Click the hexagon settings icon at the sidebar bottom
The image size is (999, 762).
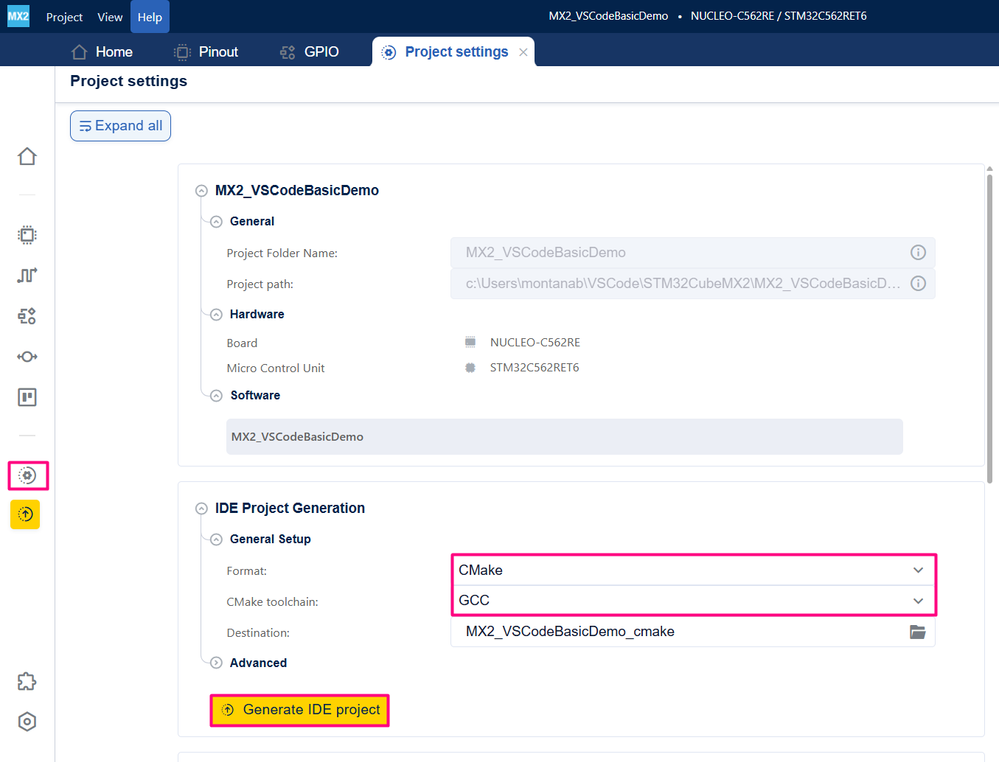(27, 722)
